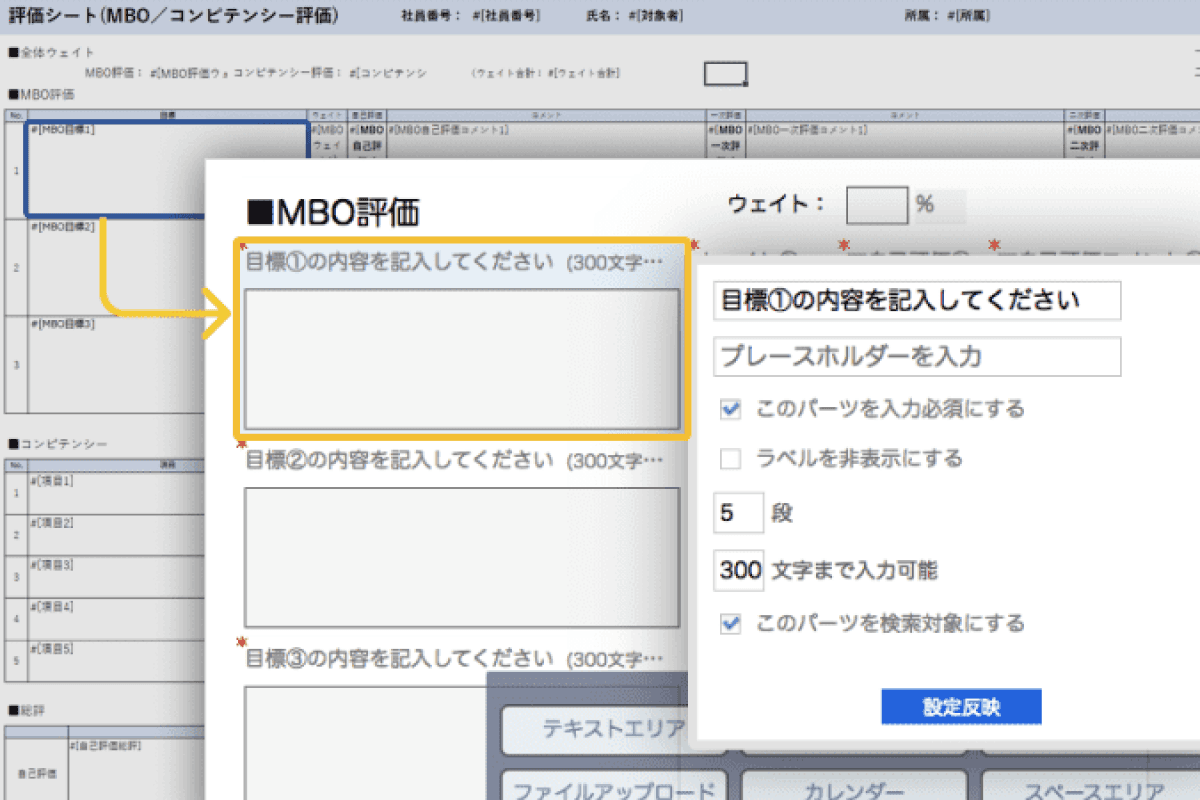Select the #[MBO目標2] cell in the sheet
The image size is (1200, 800).
coord(115,265)
